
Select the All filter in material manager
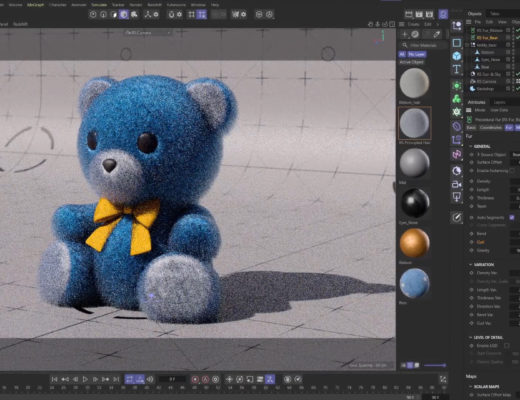tap(402, 54)
